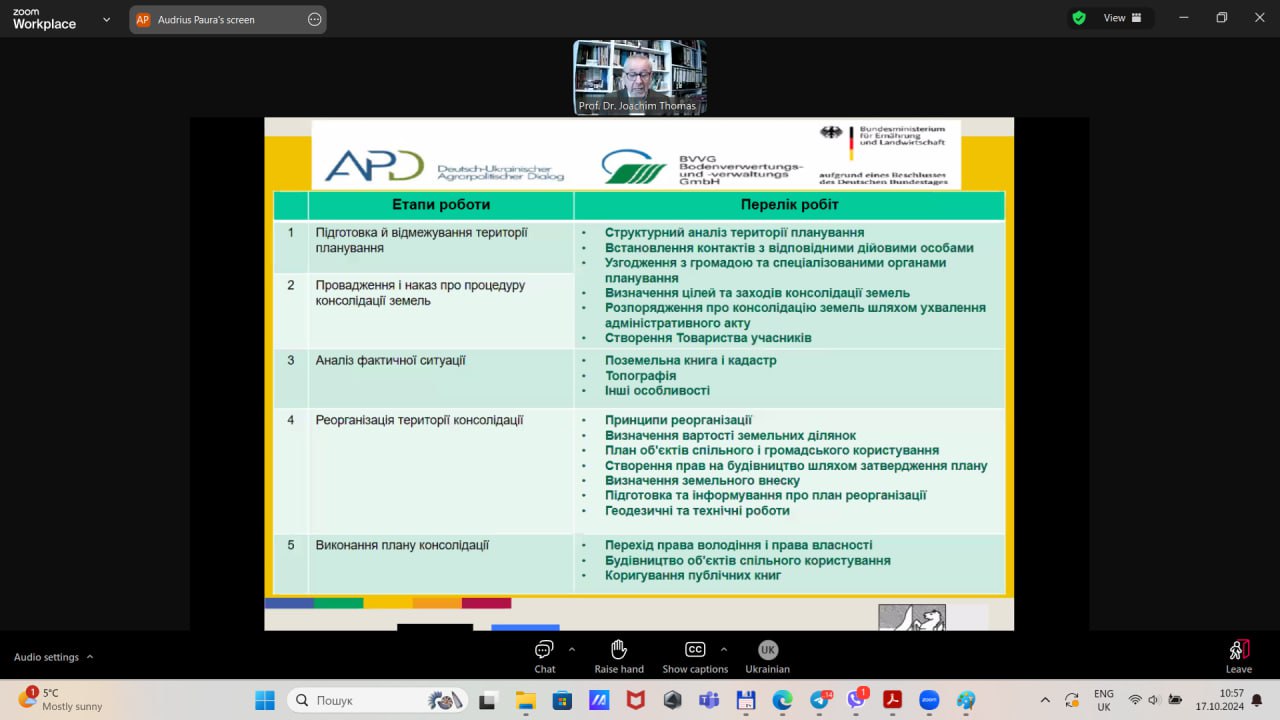Click the bullet "Топографія"
Viewport: 1280px width, 720px height.
pos(641,375)
